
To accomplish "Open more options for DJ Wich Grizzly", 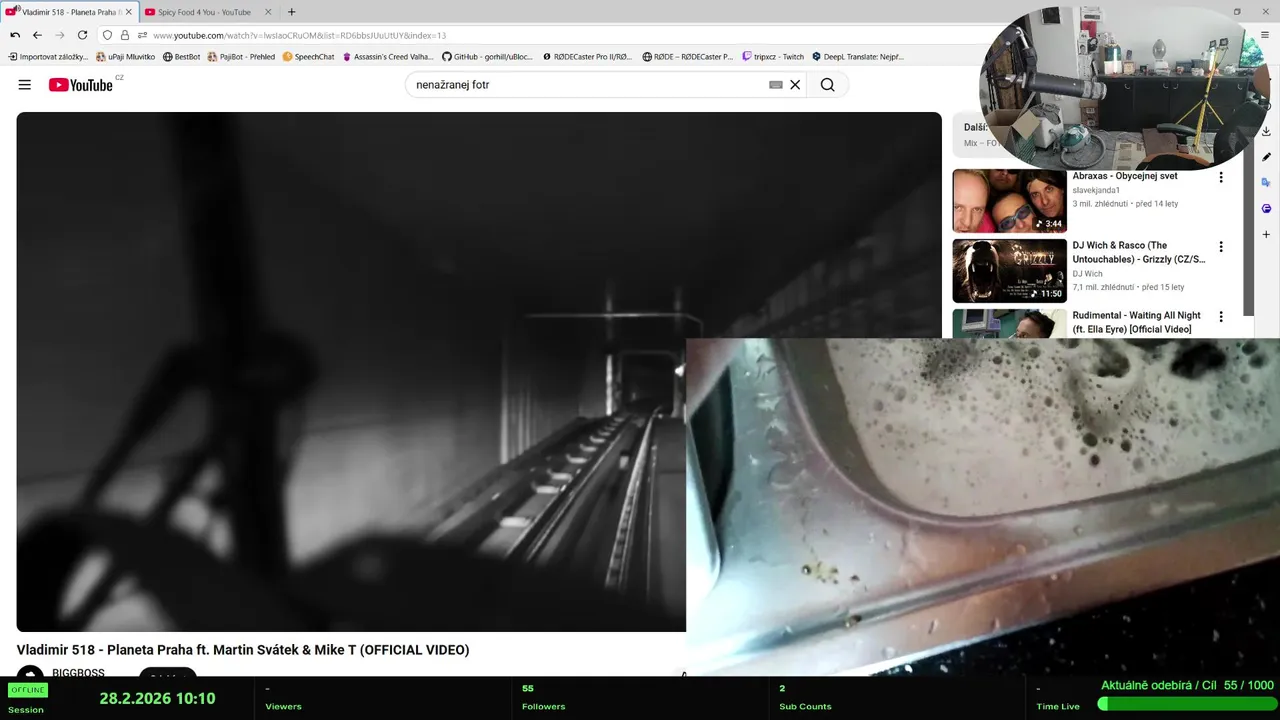I will (x=1220, y=247).
